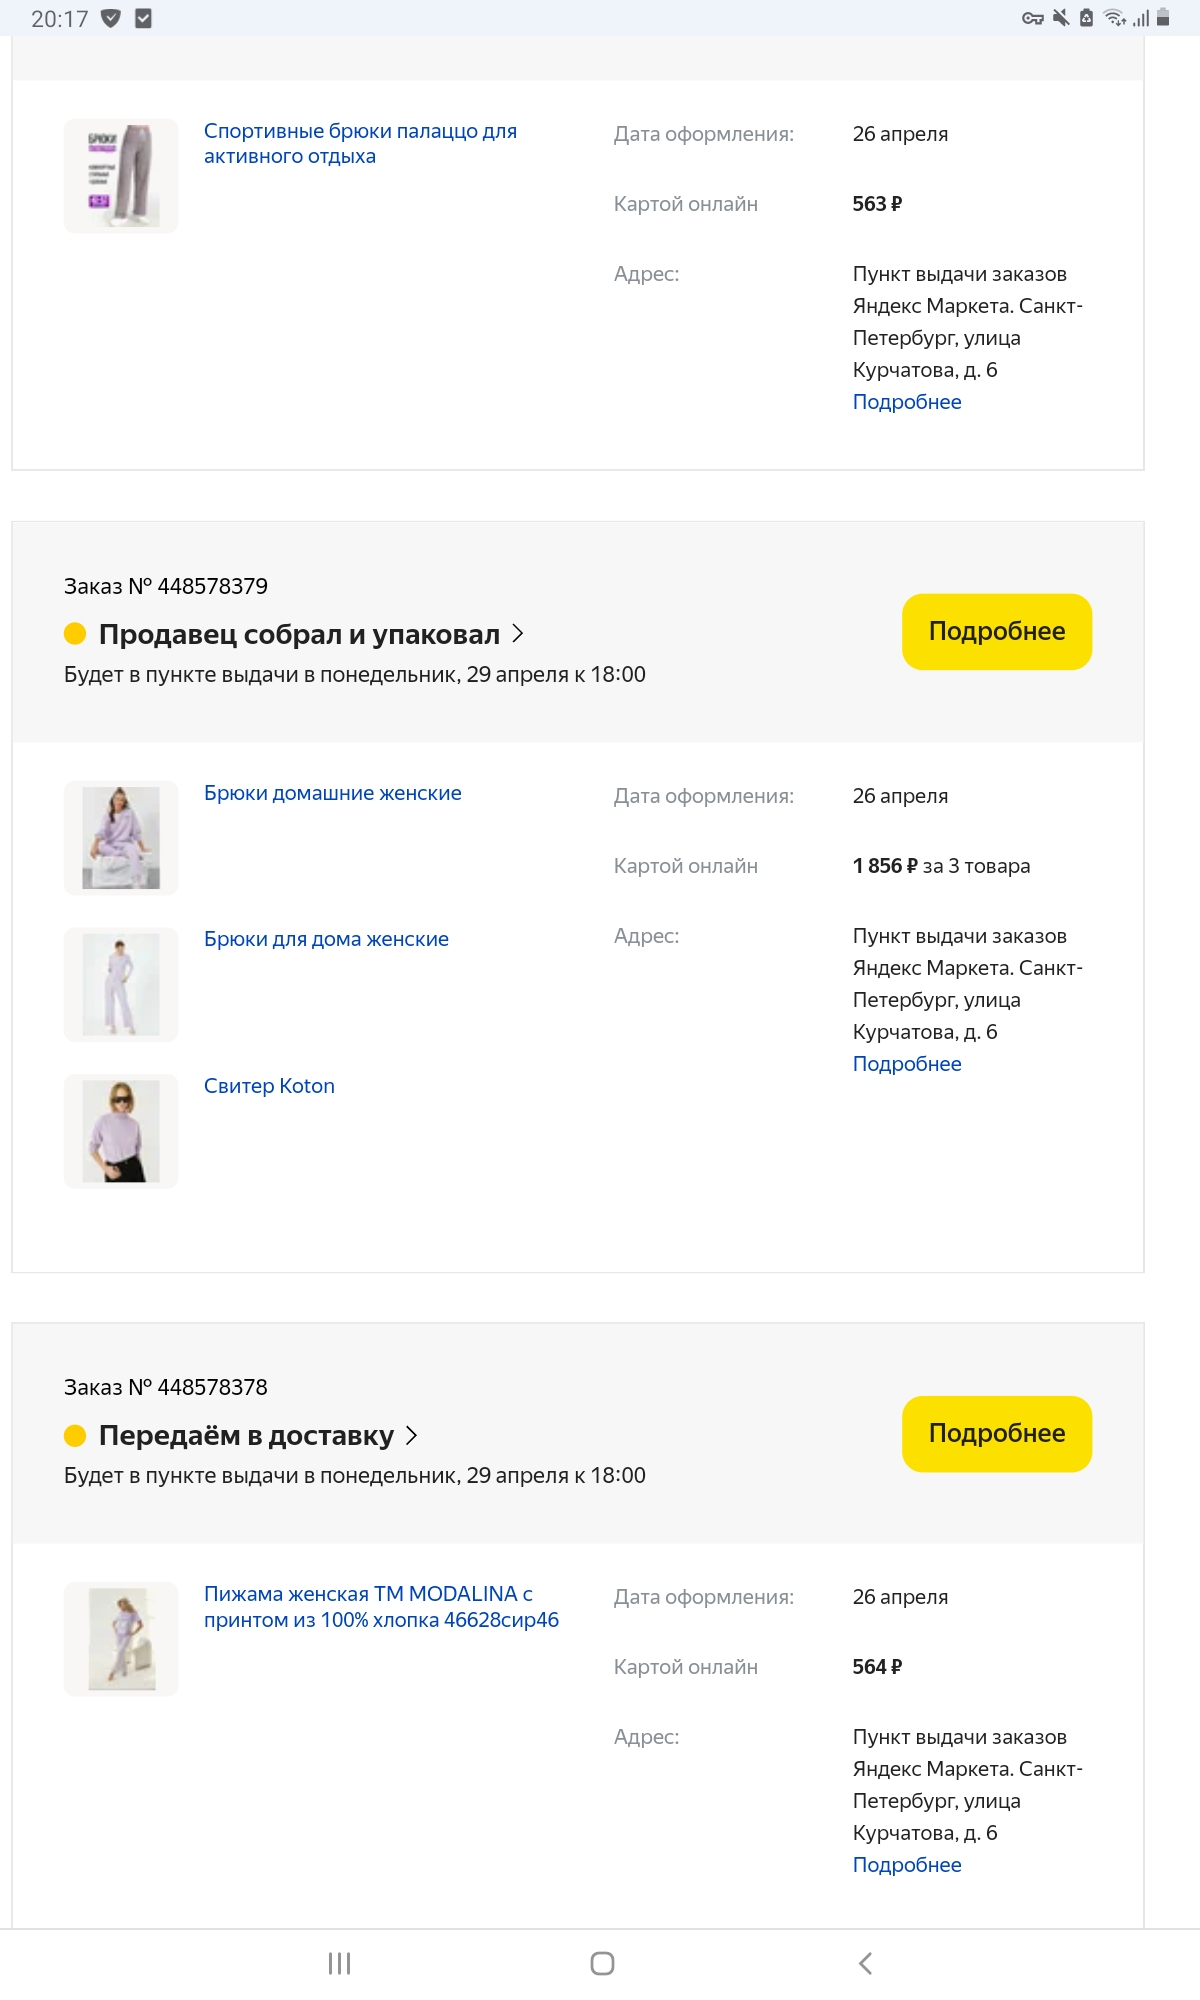1200x2000 pixels.
Task: Open the Брюки домашние женские product image
Action: [x=121, y=838]
